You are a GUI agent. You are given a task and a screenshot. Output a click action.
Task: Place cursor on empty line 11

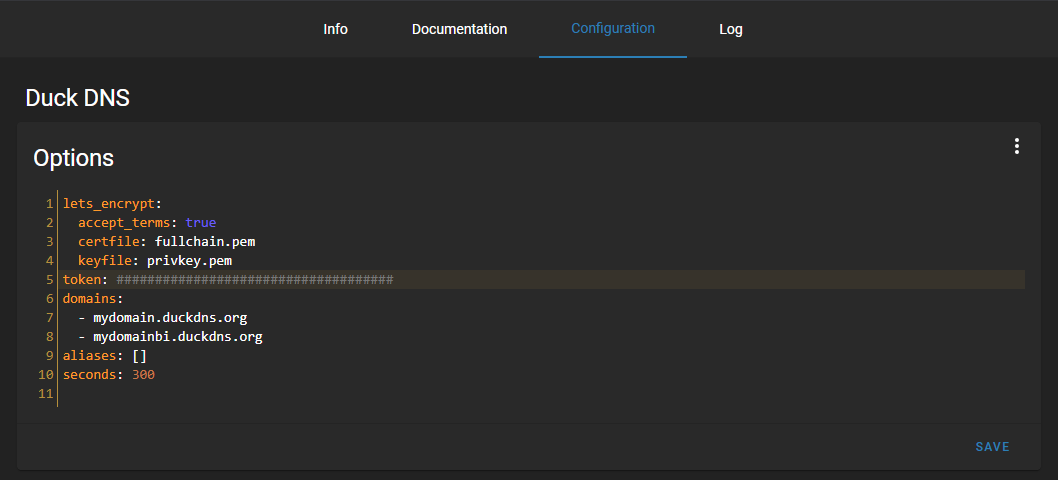click(541, 394)
